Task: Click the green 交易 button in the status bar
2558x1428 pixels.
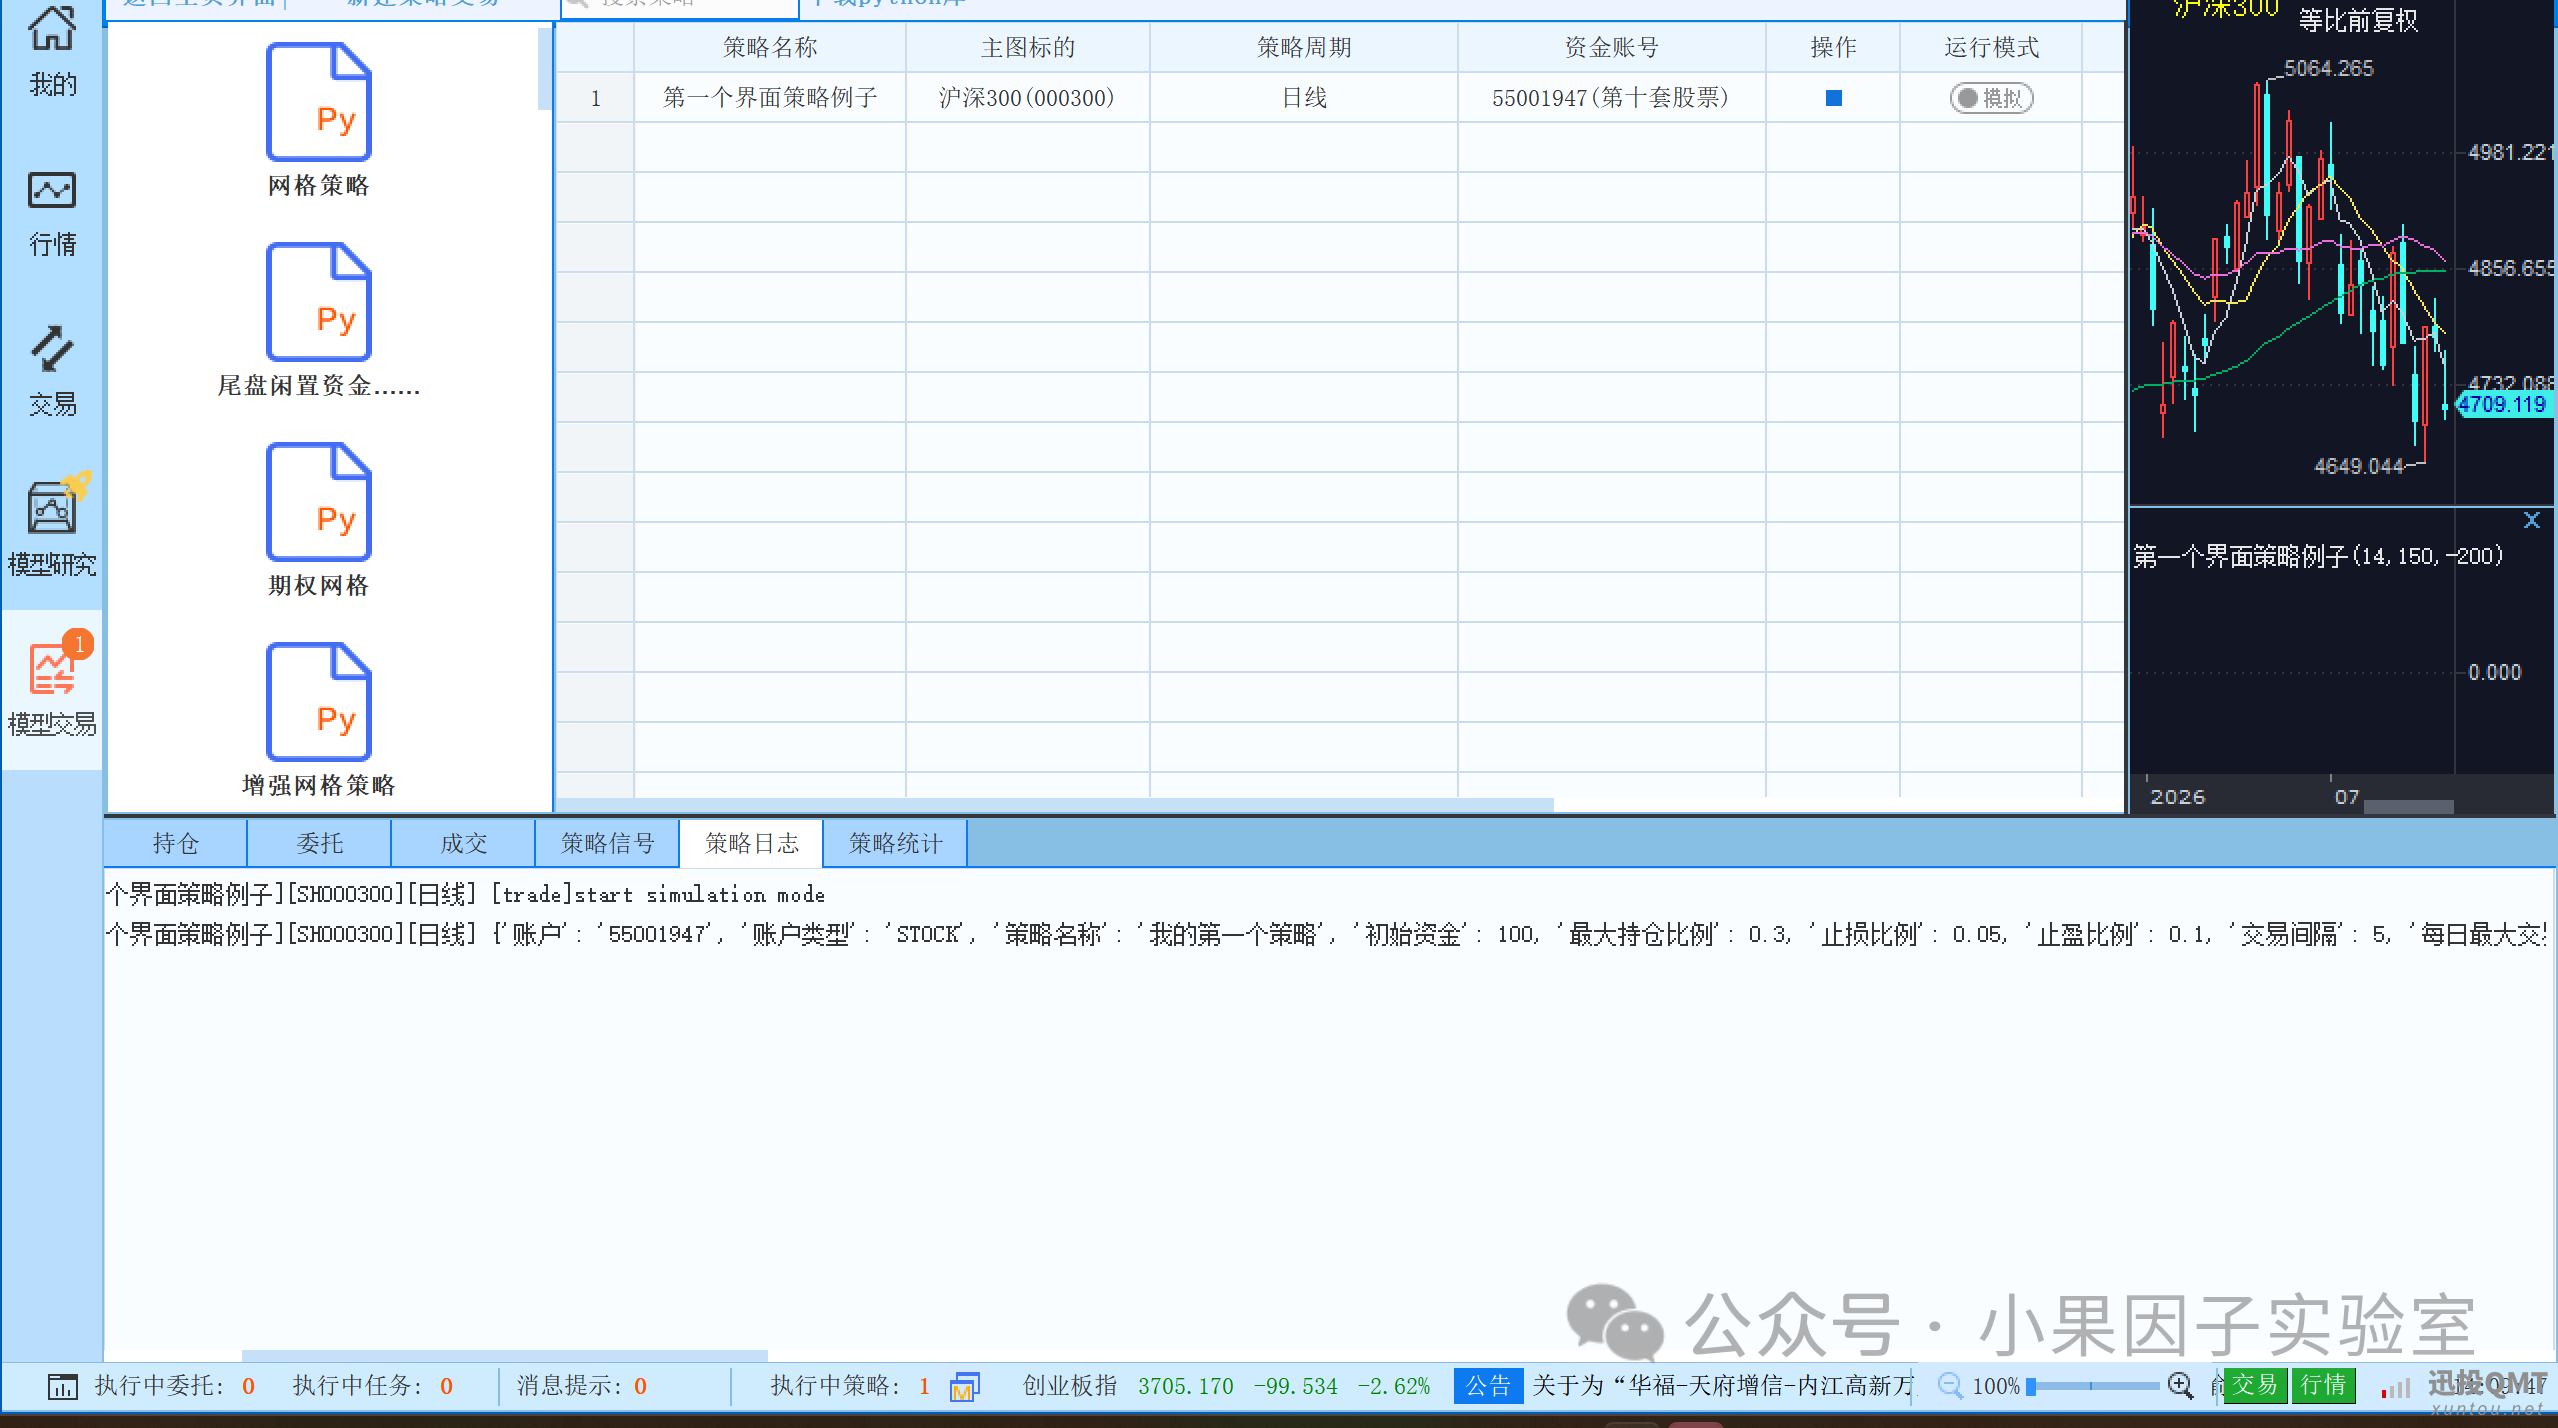Action: click(2255, 1385)
